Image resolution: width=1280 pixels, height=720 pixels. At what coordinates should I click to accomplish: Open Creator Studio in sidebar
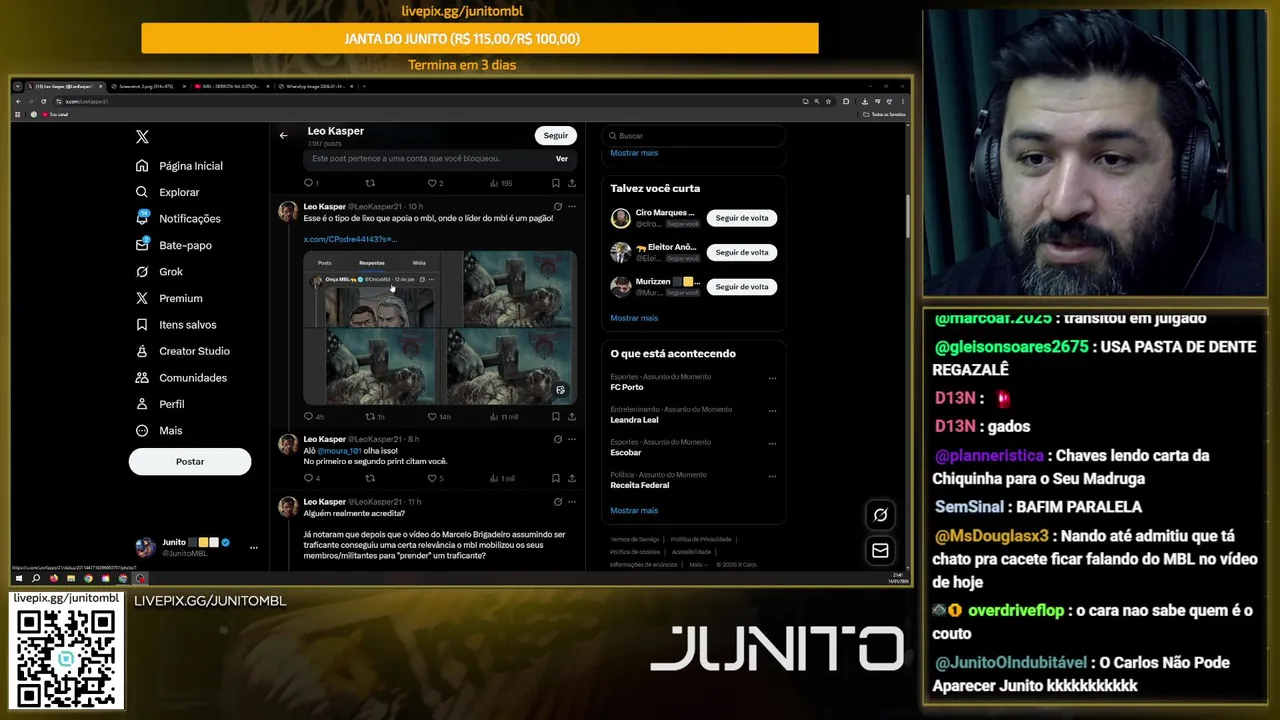click(183, 351)
